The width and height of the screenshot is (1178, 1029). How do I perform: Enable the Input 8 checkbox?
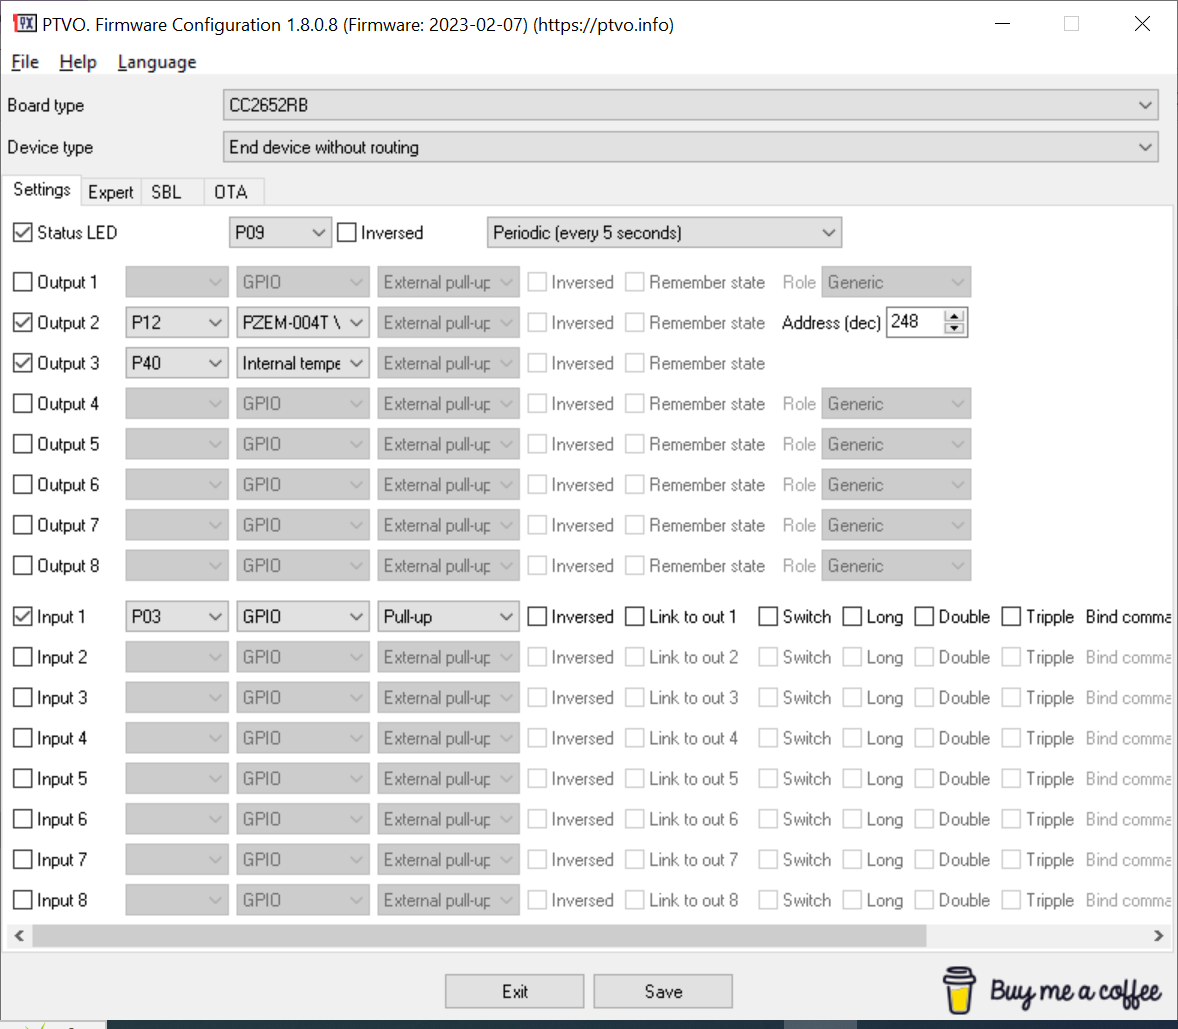point(23,901)
